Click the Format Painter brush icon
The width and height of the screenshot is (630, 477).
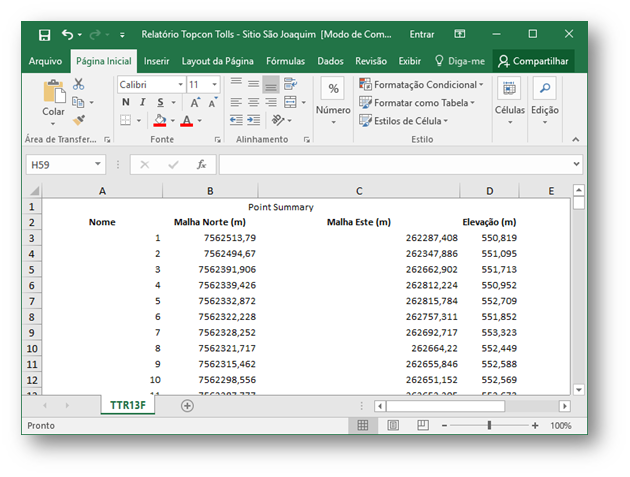pyautogui.click(x=79, y=119)
